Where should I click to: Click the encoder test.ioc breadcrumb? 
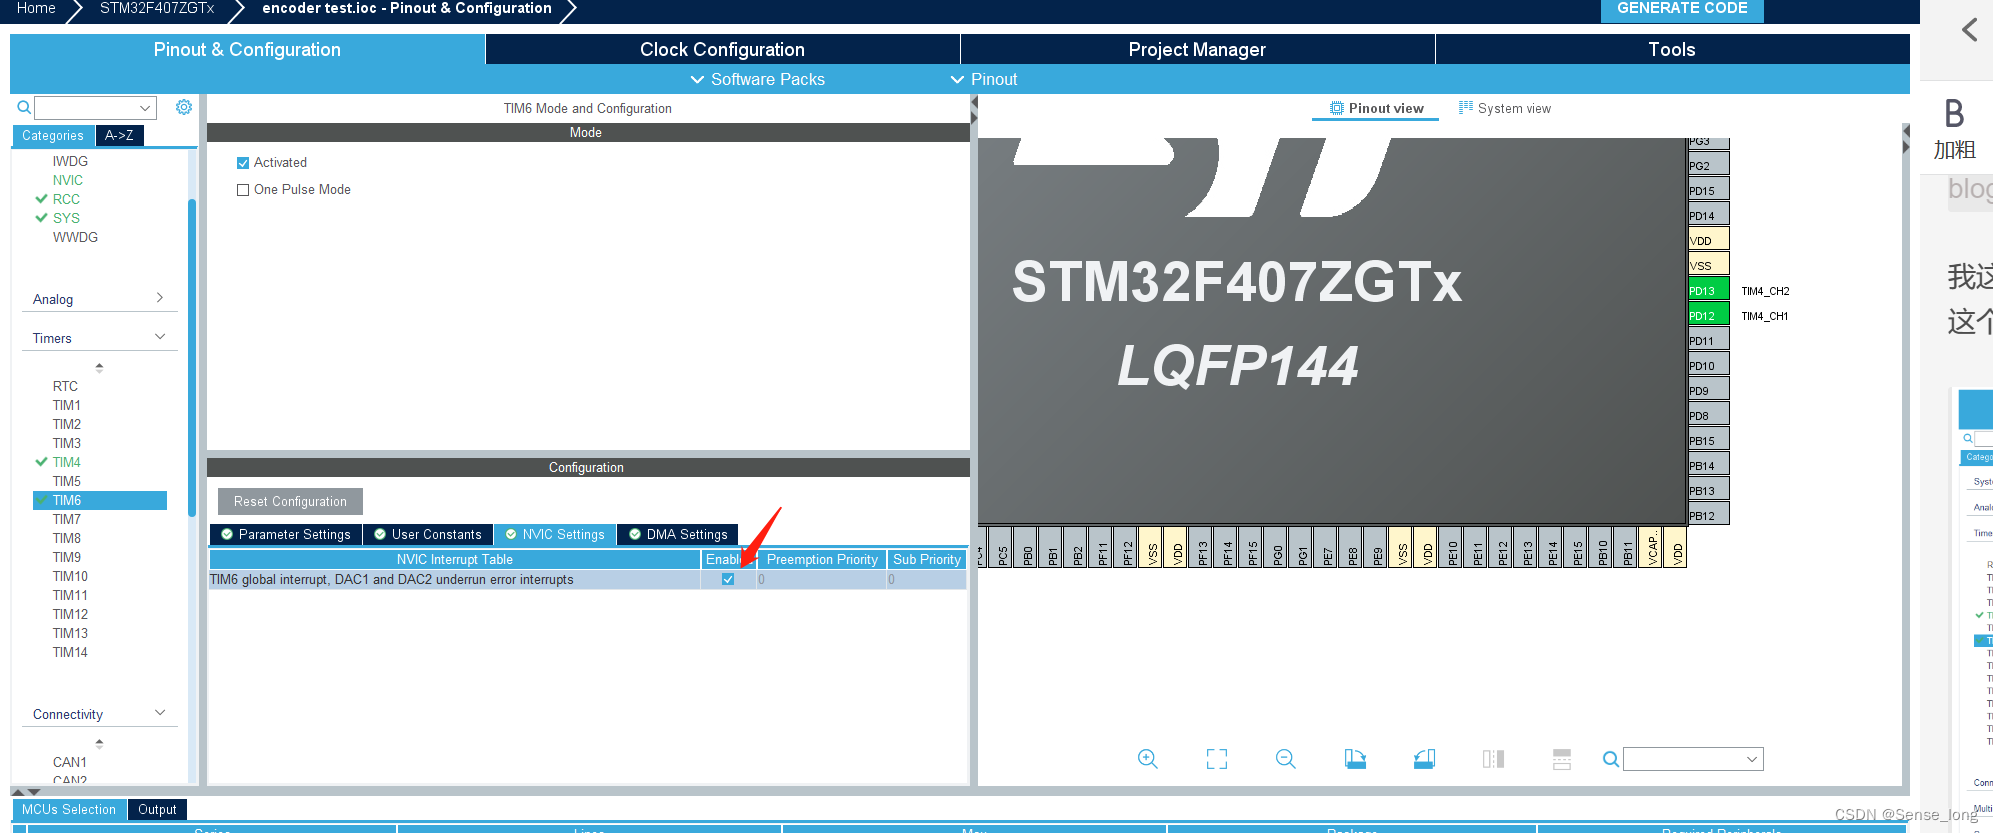[406, 8]
